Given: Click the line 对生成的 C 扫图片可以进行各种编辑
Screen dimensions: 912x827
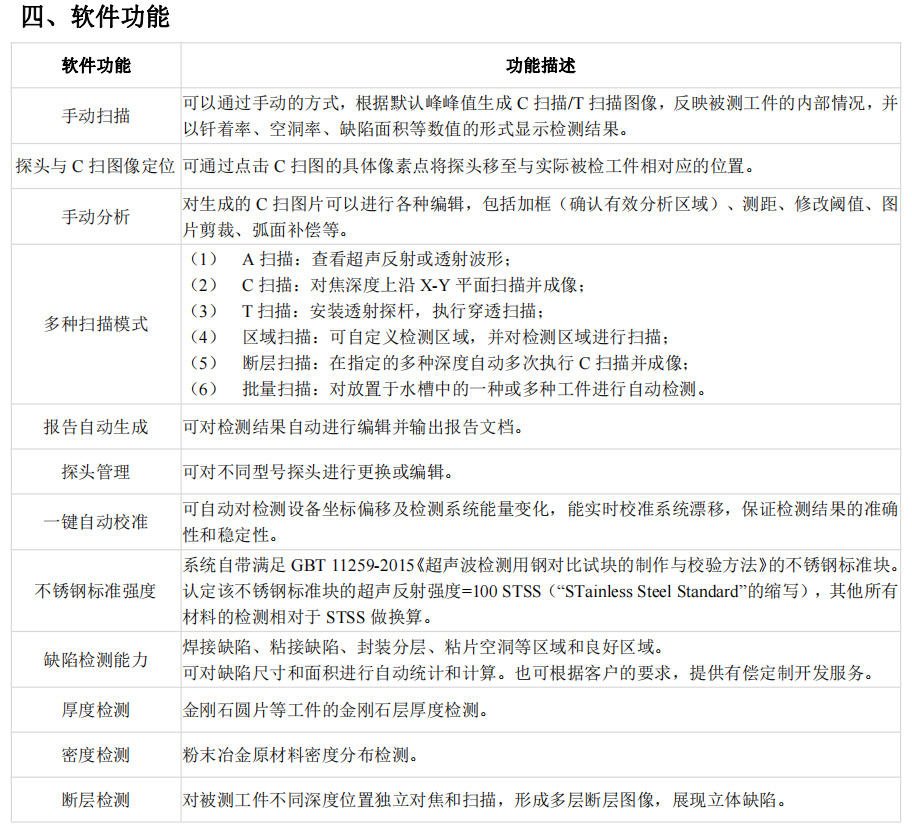Looking at the screenshot, I should click(540, 204).
